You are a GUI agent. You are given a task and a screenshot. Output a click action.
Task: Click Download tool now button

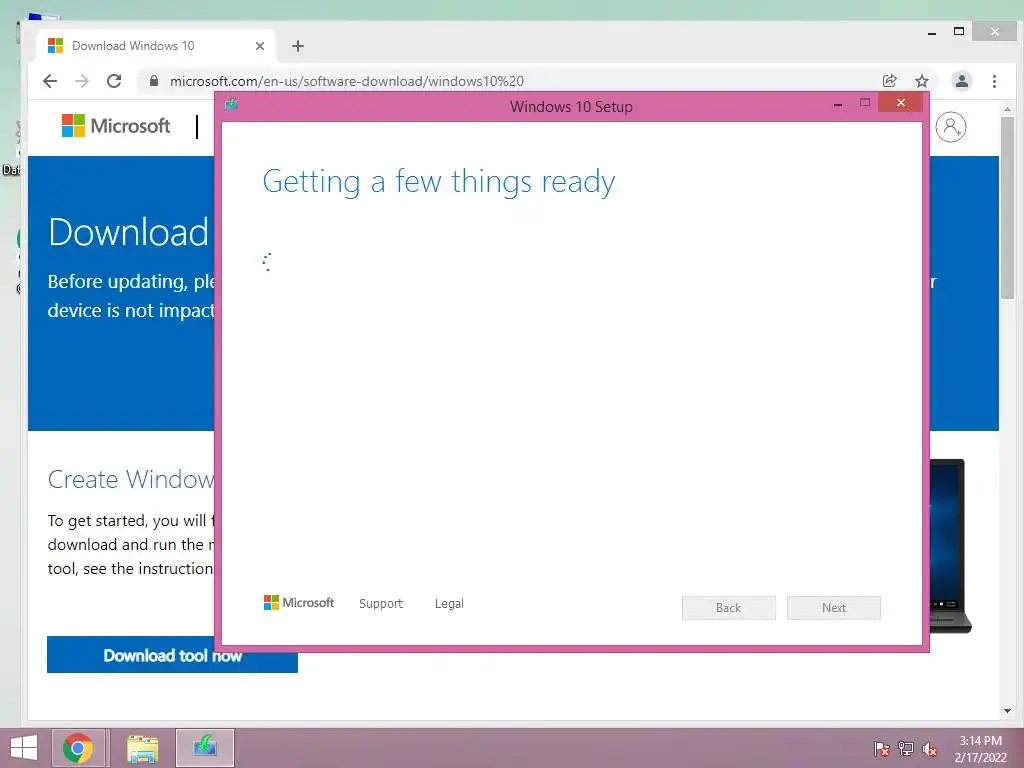tap(172, 655)
